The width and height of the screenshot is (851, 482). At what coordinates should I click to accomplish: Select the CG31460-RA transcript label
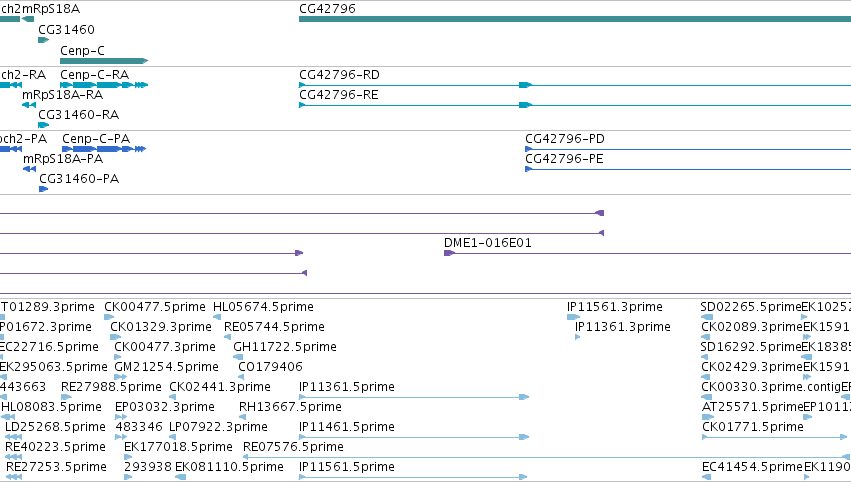[79, 115]
